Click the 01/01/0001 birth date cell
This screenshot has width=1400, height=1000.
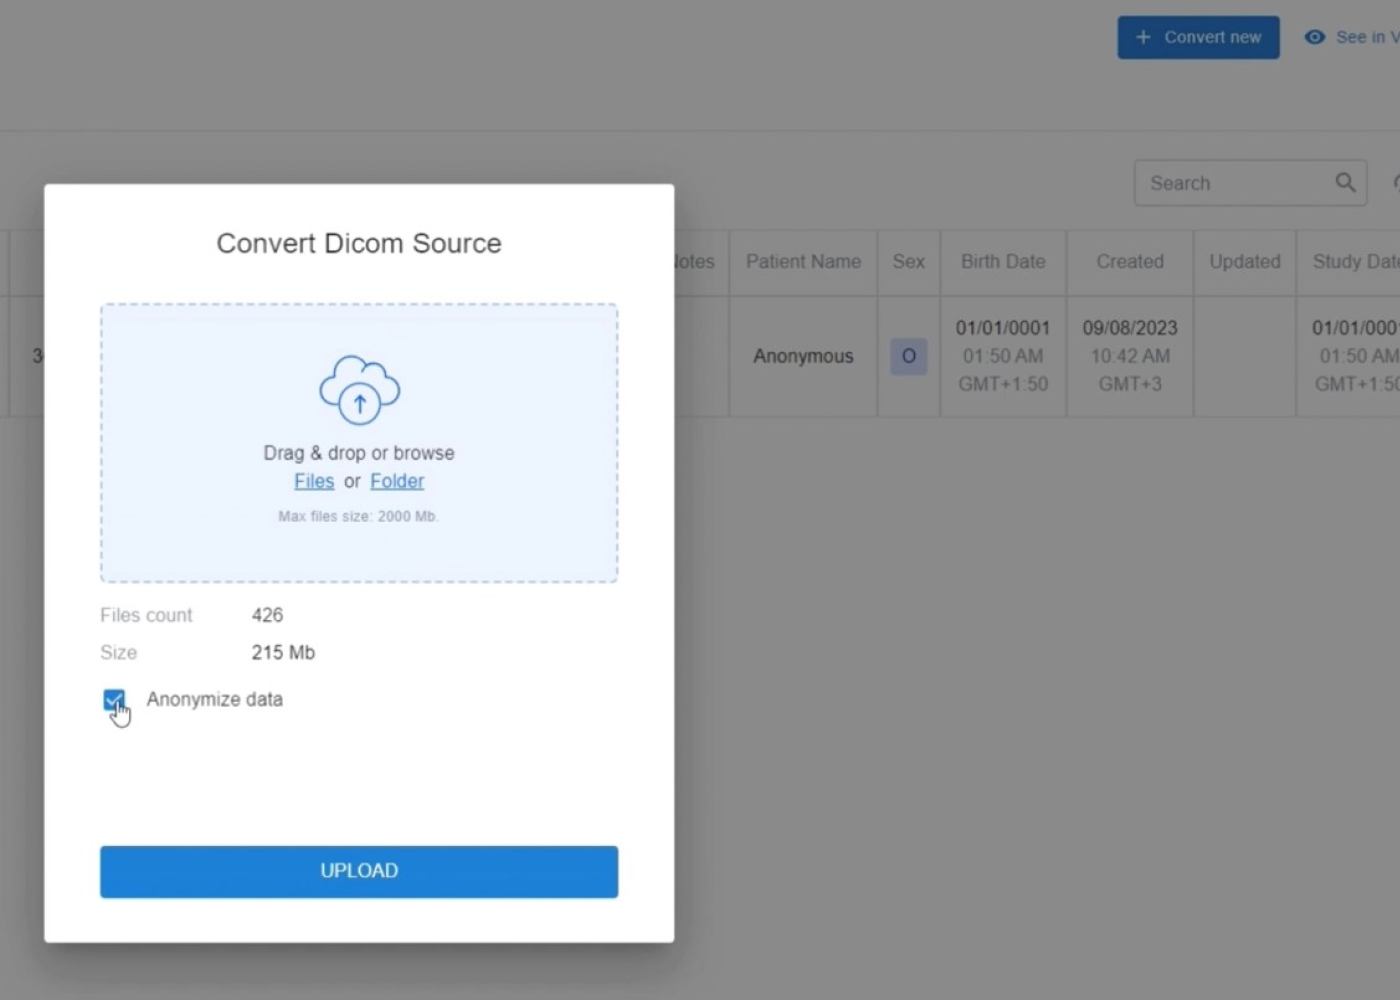[x=1003, y=329]
